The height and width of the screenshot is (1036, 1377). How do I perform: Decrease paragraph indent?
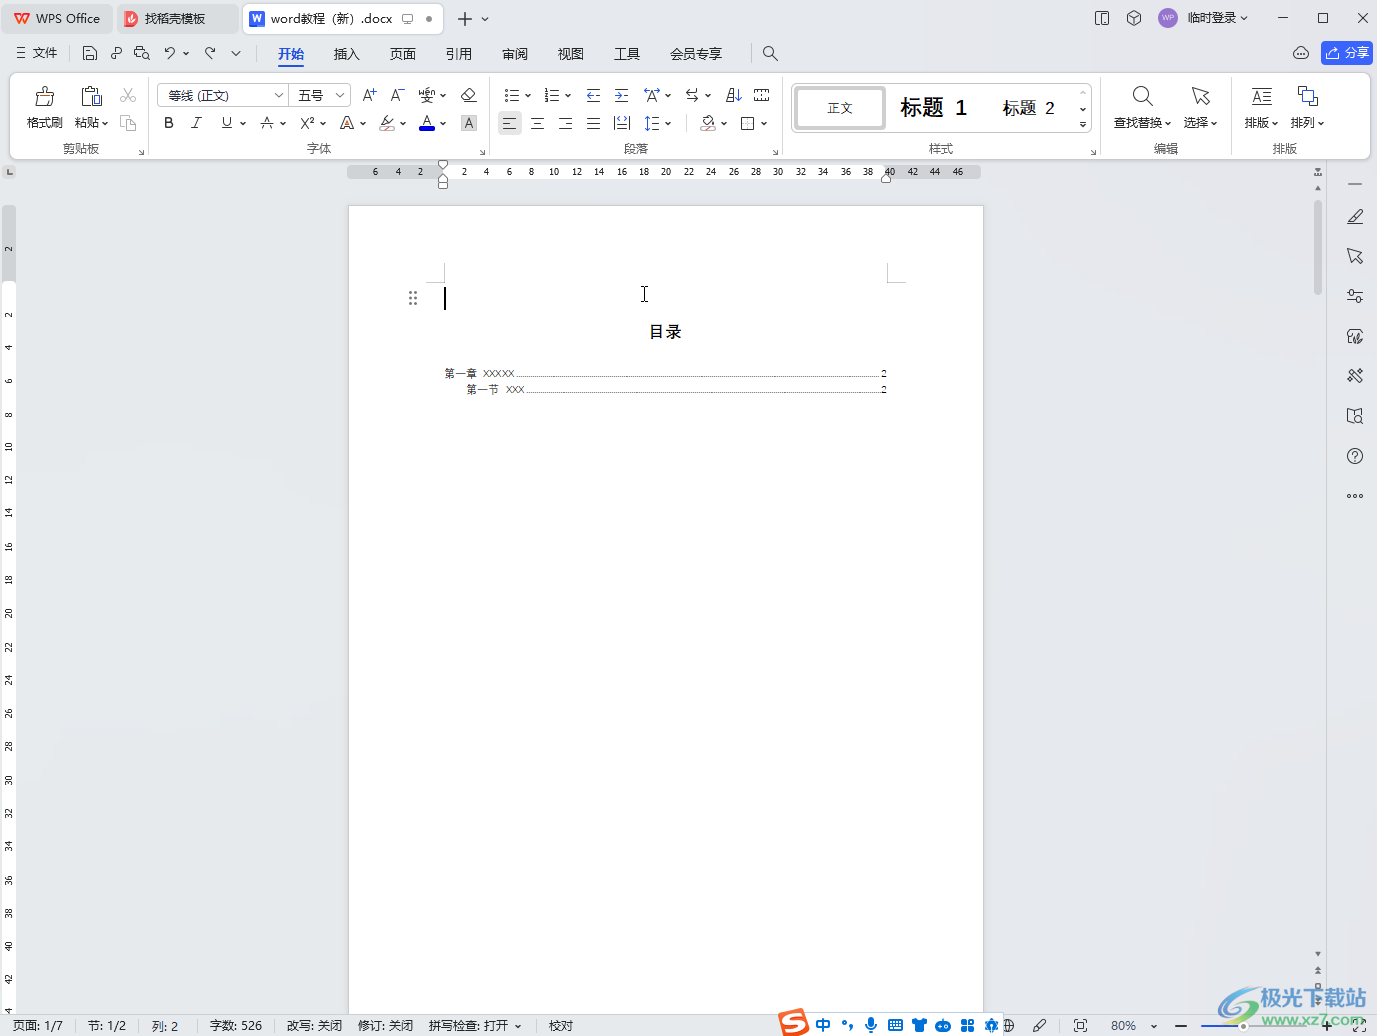pos(593,95)
